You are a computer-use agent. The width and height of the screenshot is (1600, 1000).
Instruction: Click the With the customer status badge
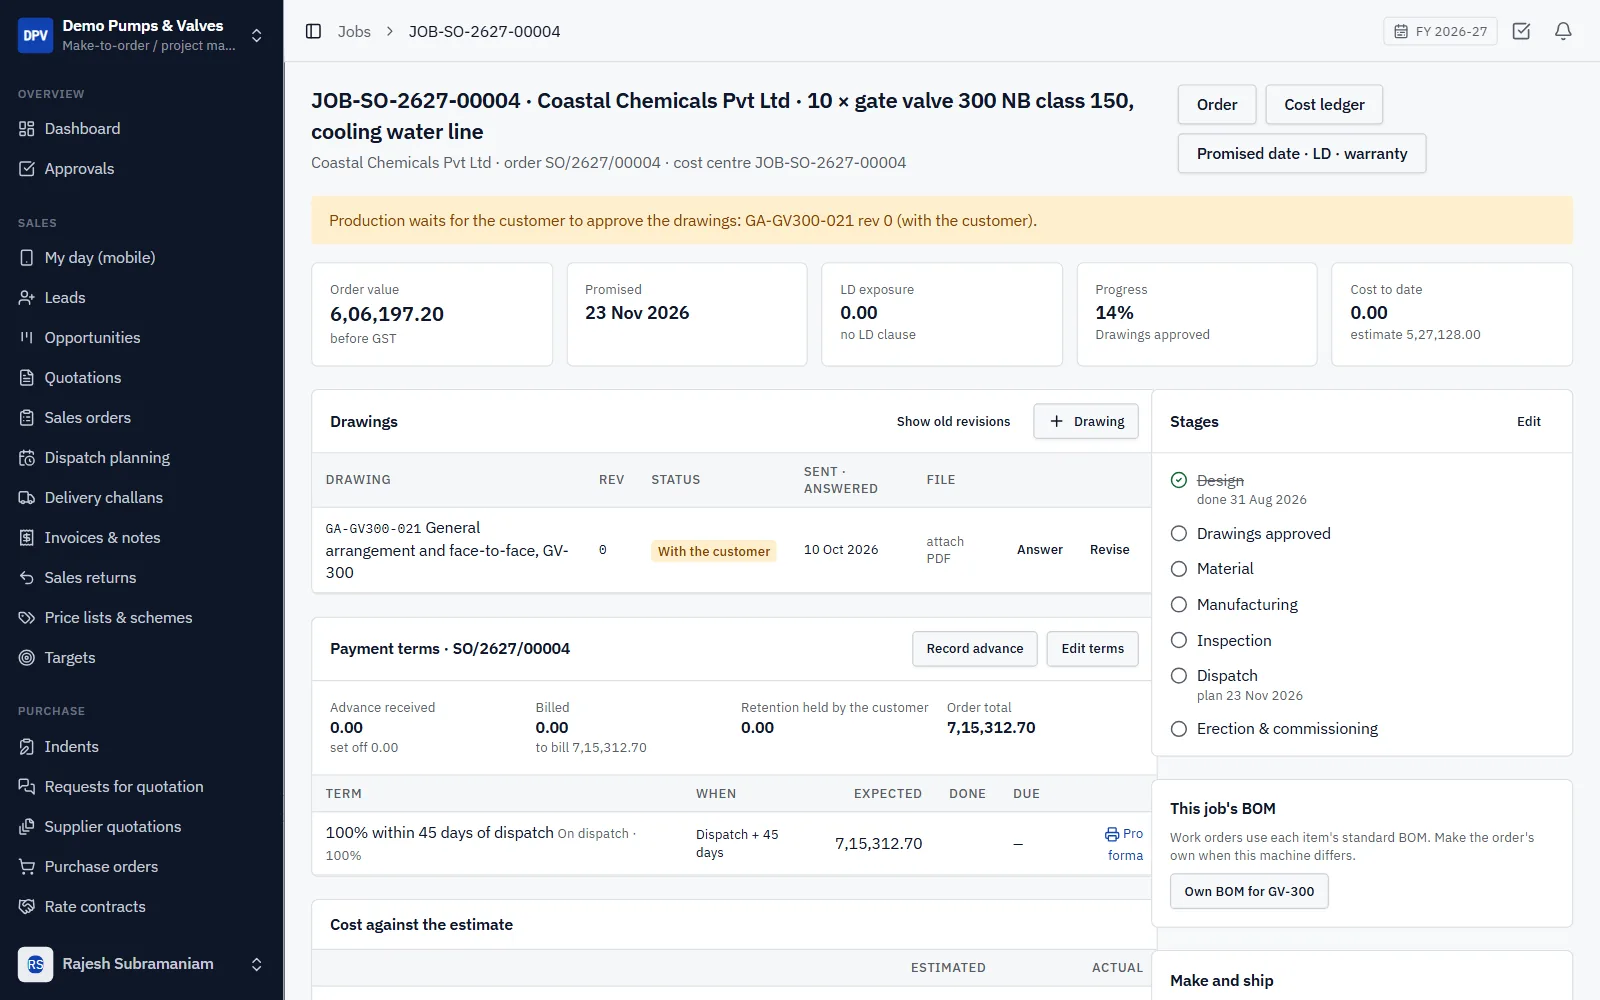pyautogui.click(x=714, y=551)
